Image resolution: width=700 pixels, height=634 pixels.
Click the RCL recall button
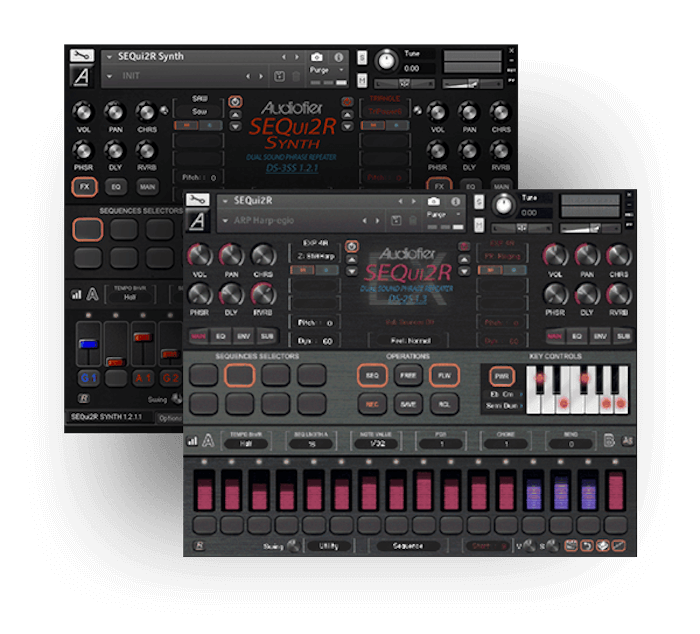click(x=444, y=405)
